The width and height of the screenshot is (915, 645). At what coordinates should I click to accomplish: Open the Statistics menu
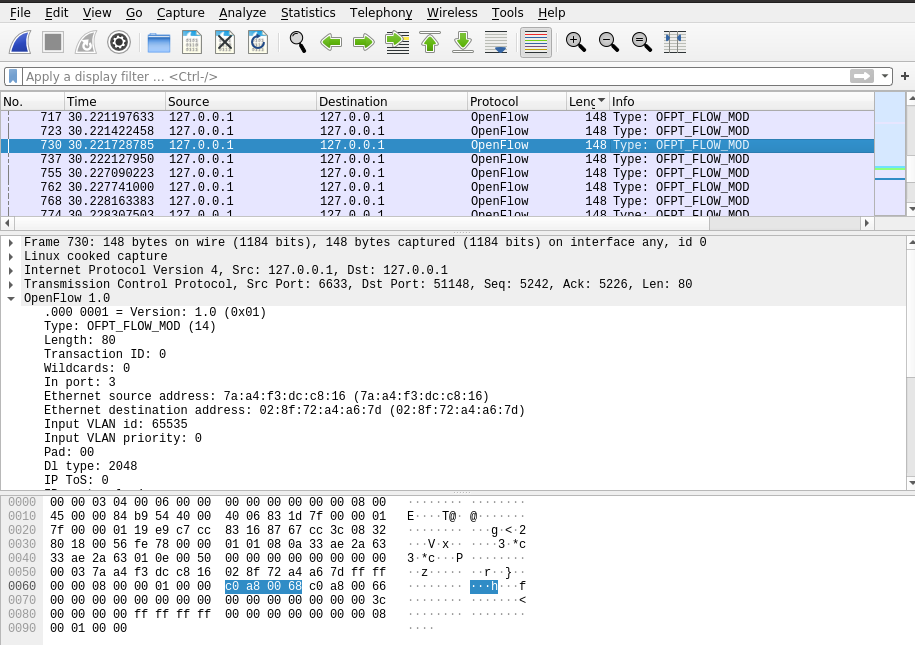coord(308,12)
